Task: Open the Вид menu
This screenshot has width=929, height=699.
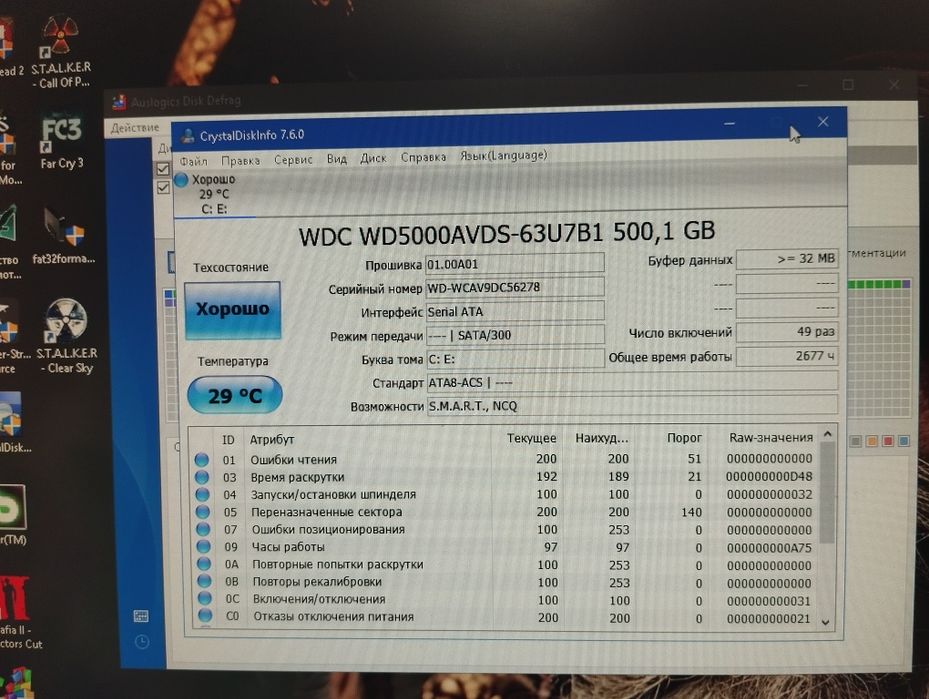Action: click(x=337, y=159)
